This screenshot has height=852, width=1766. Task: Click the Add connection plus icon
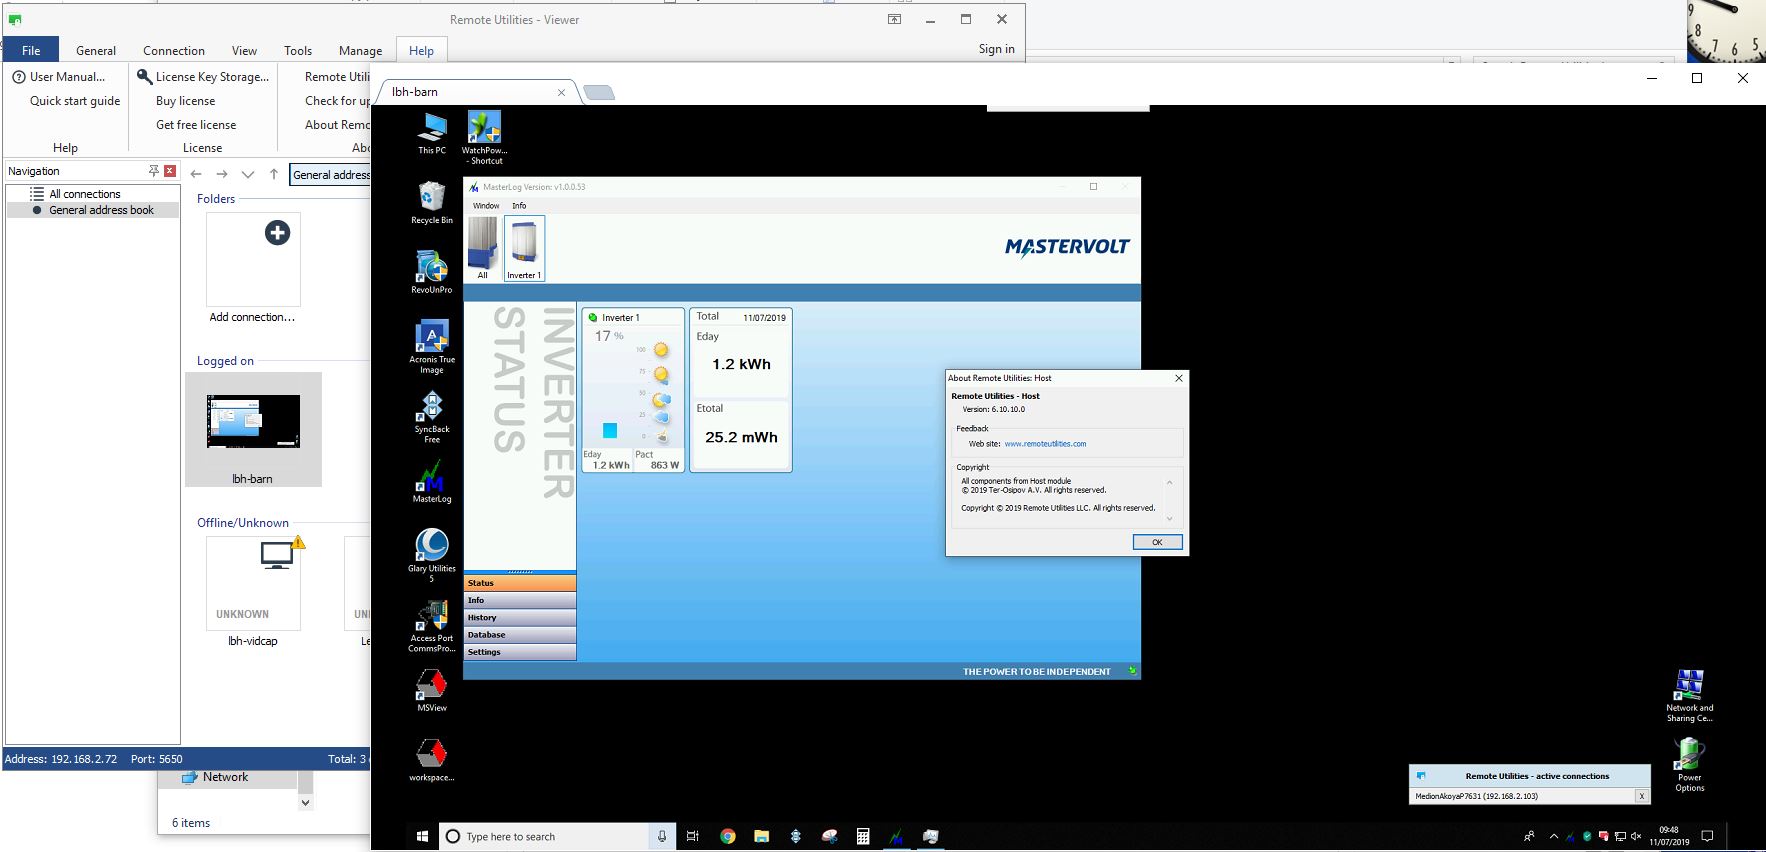click(277, 233)
